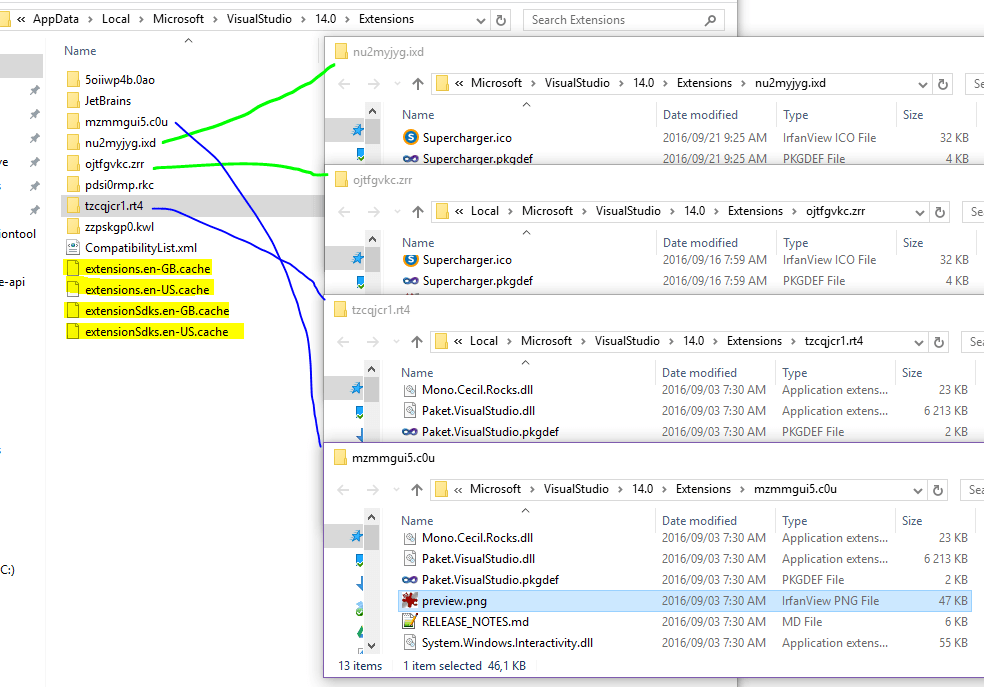The width and height of the screenshot is (984, 687).
Task: Select the highlighted tzcqjcr1.rt4 folder
Action: pyautogui.click(x=115, y=205)
